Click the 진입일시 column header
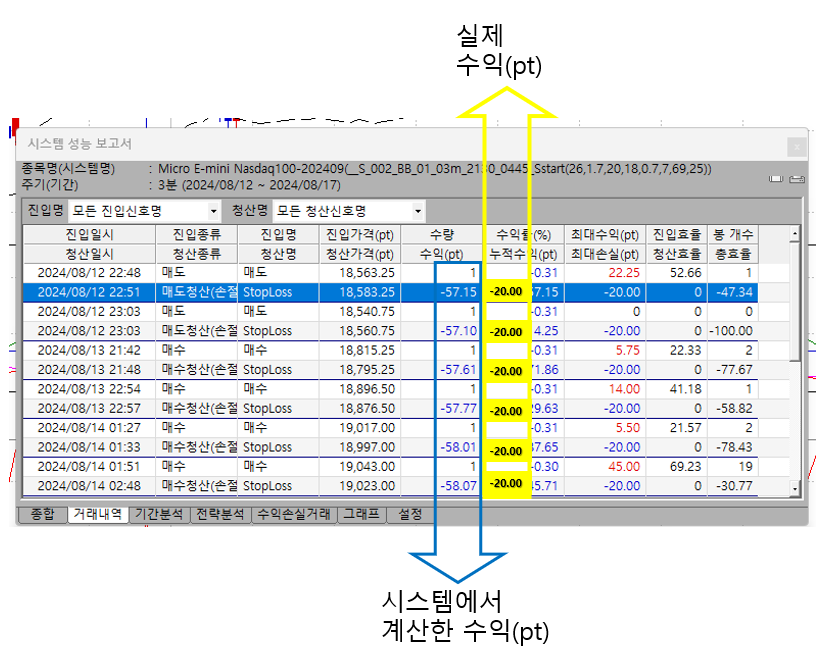 coord(89,234)
